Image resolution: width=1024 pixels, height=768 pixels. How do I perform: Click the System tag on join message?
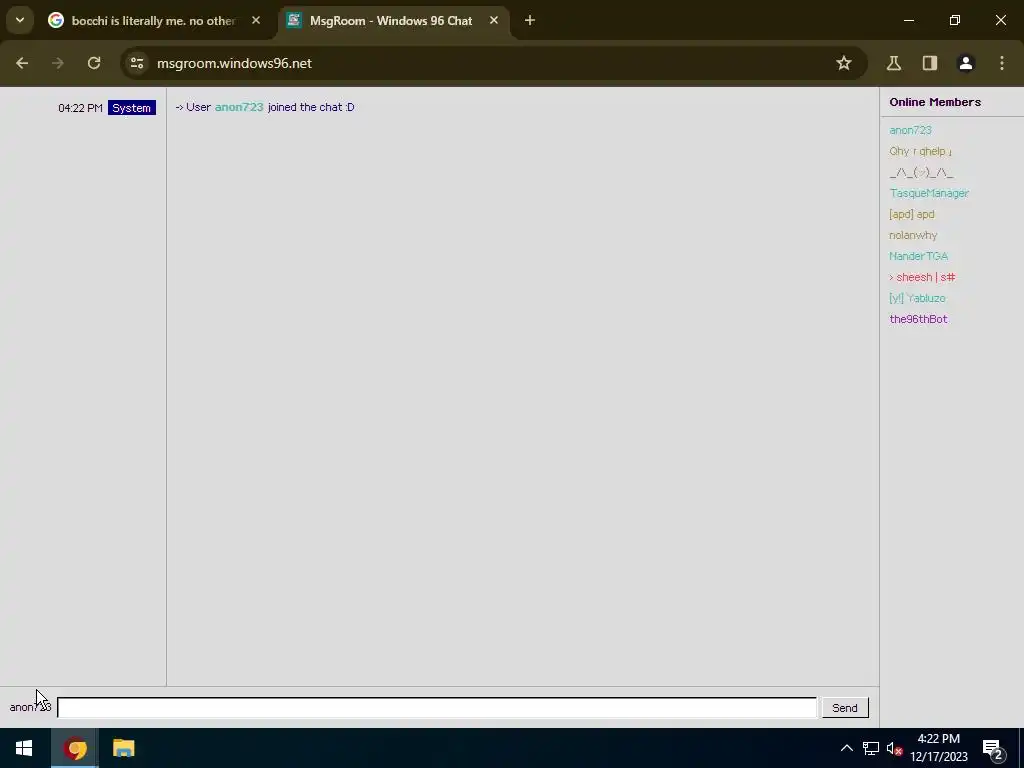pyautogui.click(x=131, y=108)
